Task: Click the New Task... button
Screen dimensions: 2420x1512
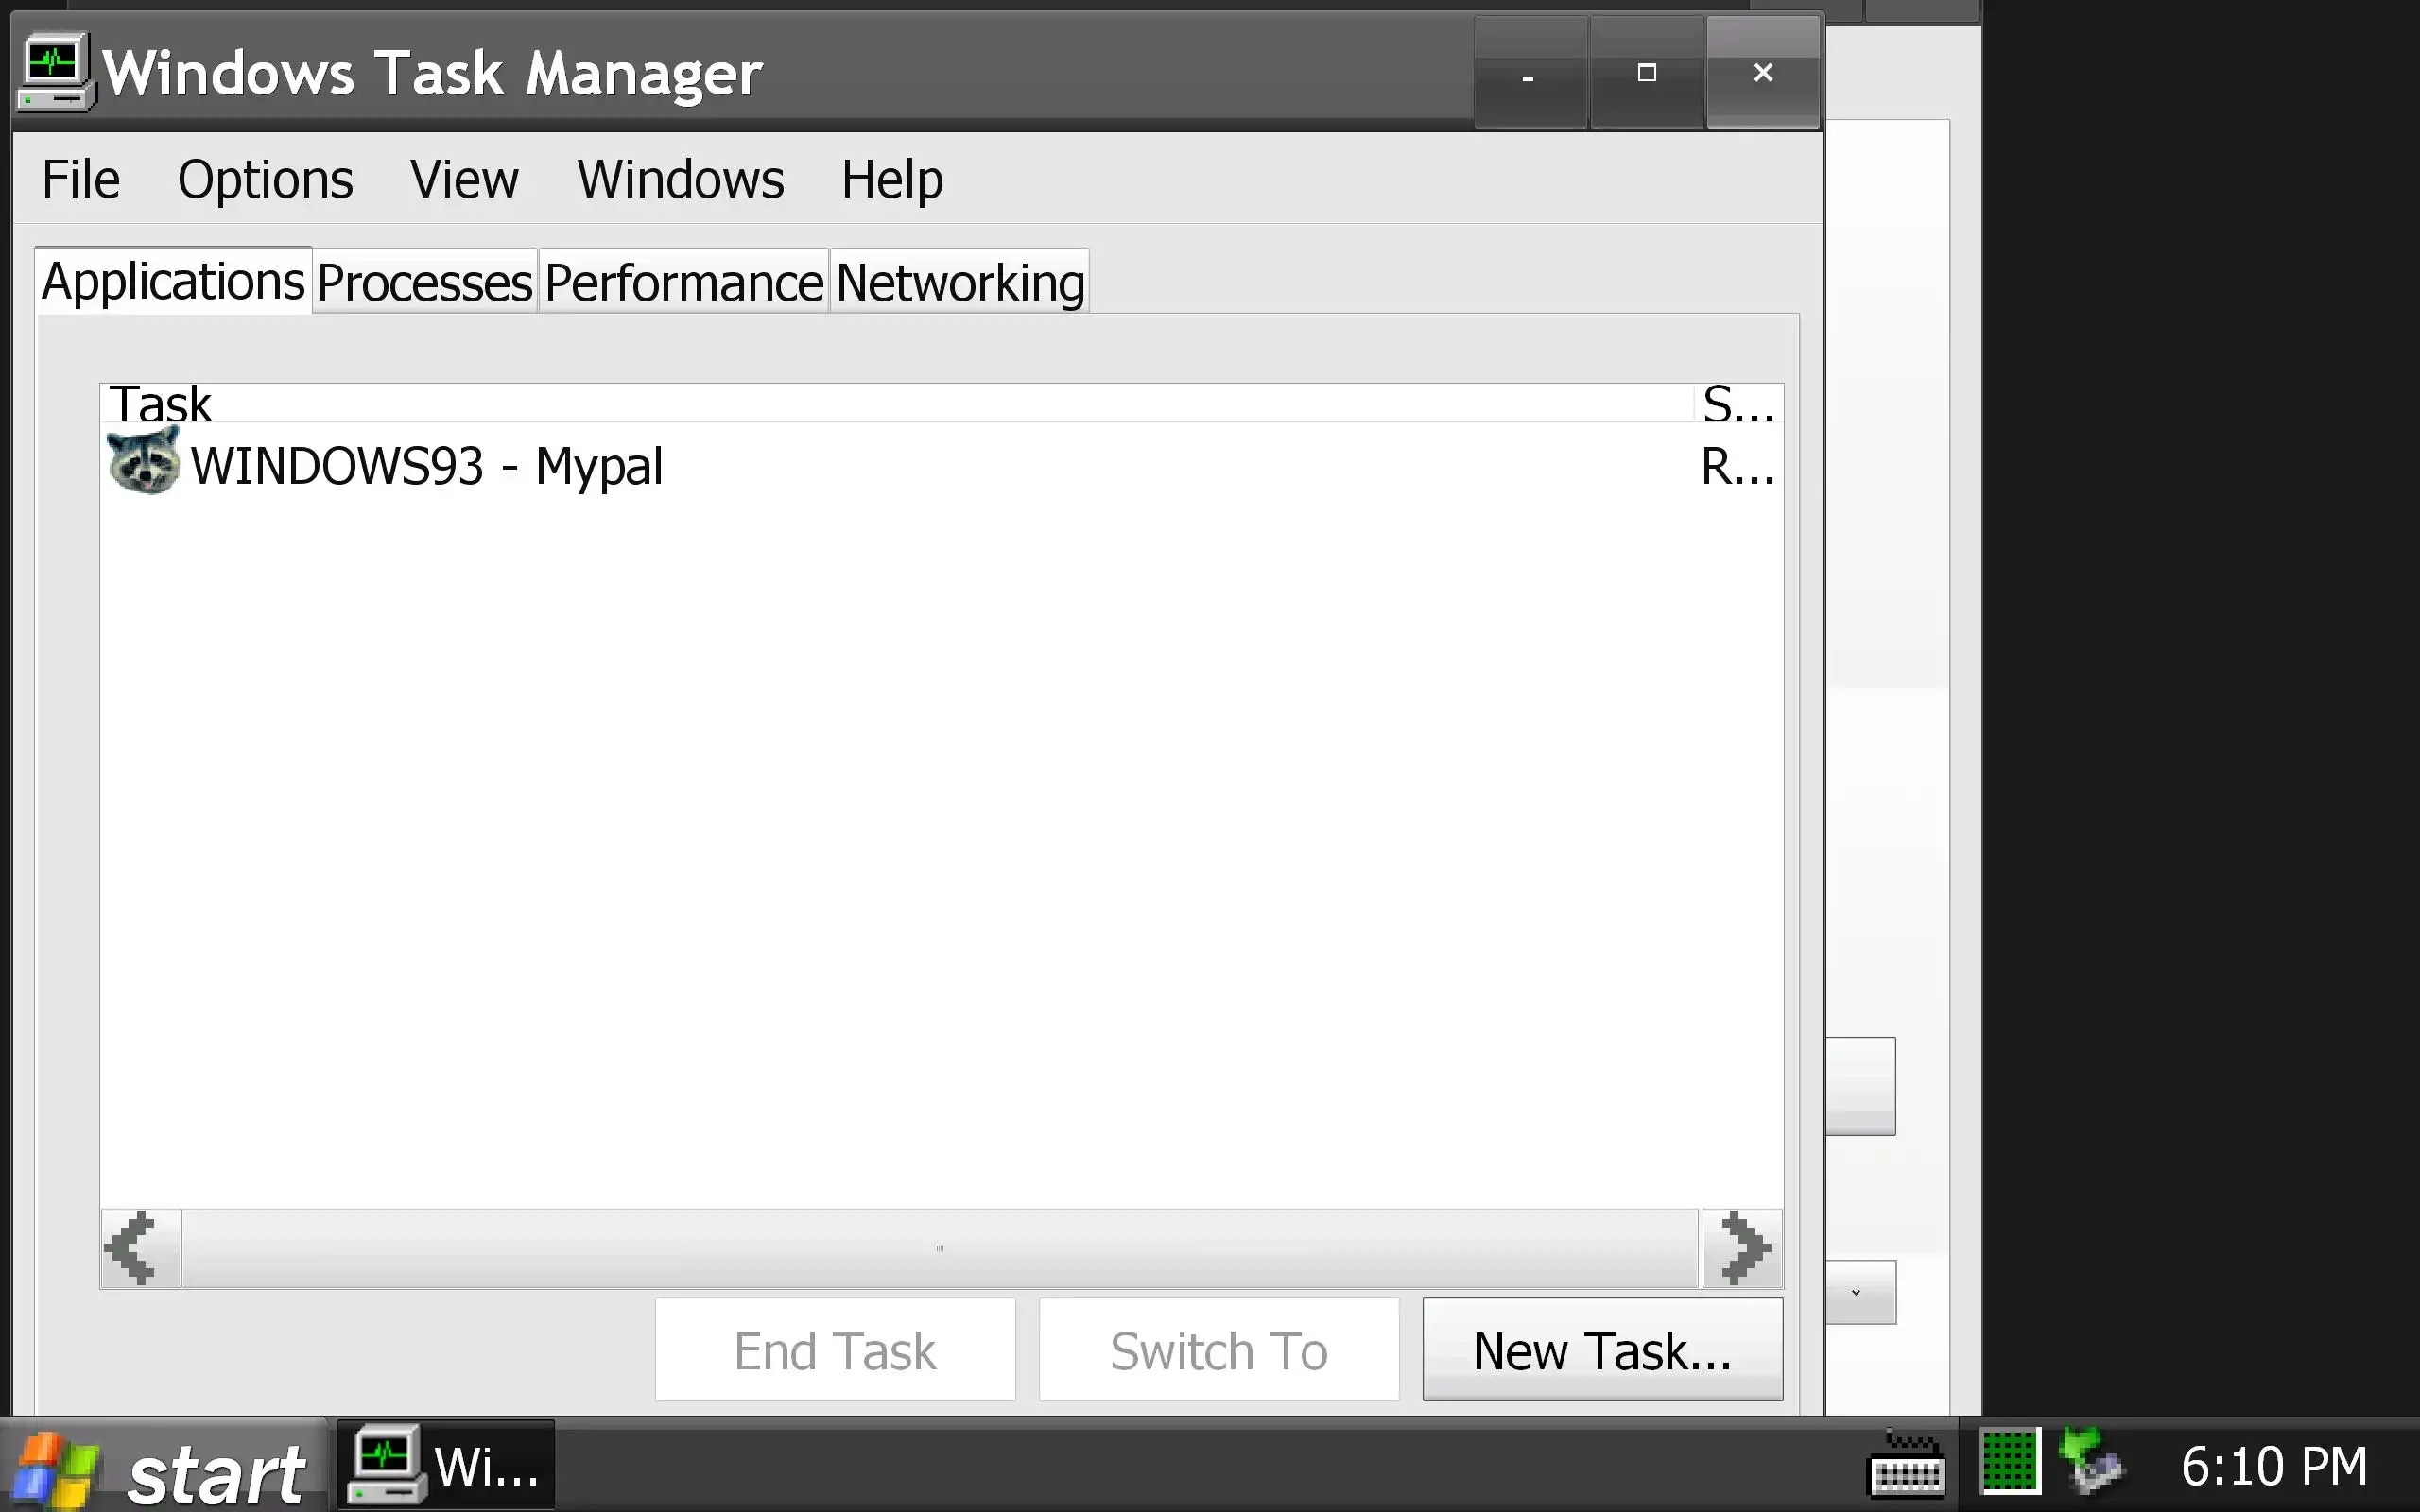Action: (1602, 1350)
